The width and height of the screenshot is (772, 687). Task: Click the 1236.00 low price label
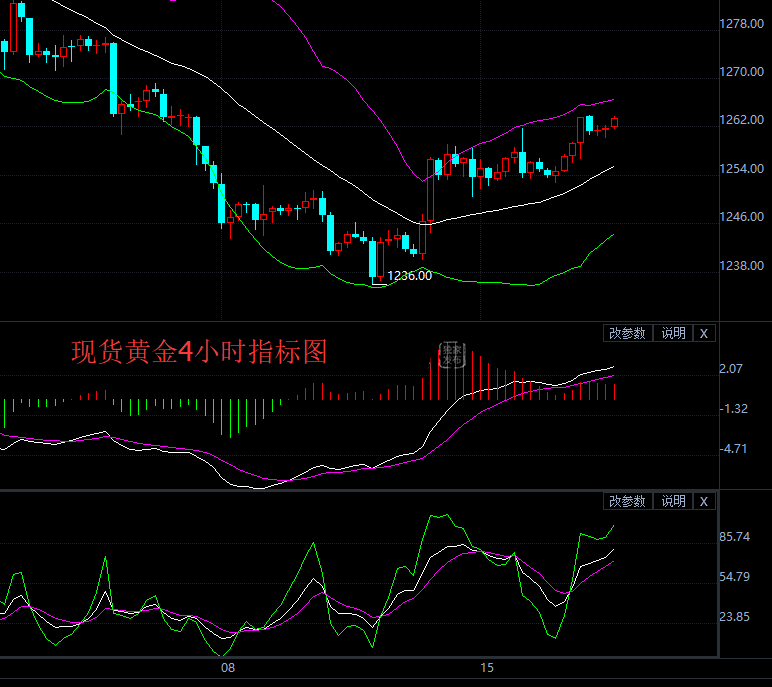pos(410,276)
